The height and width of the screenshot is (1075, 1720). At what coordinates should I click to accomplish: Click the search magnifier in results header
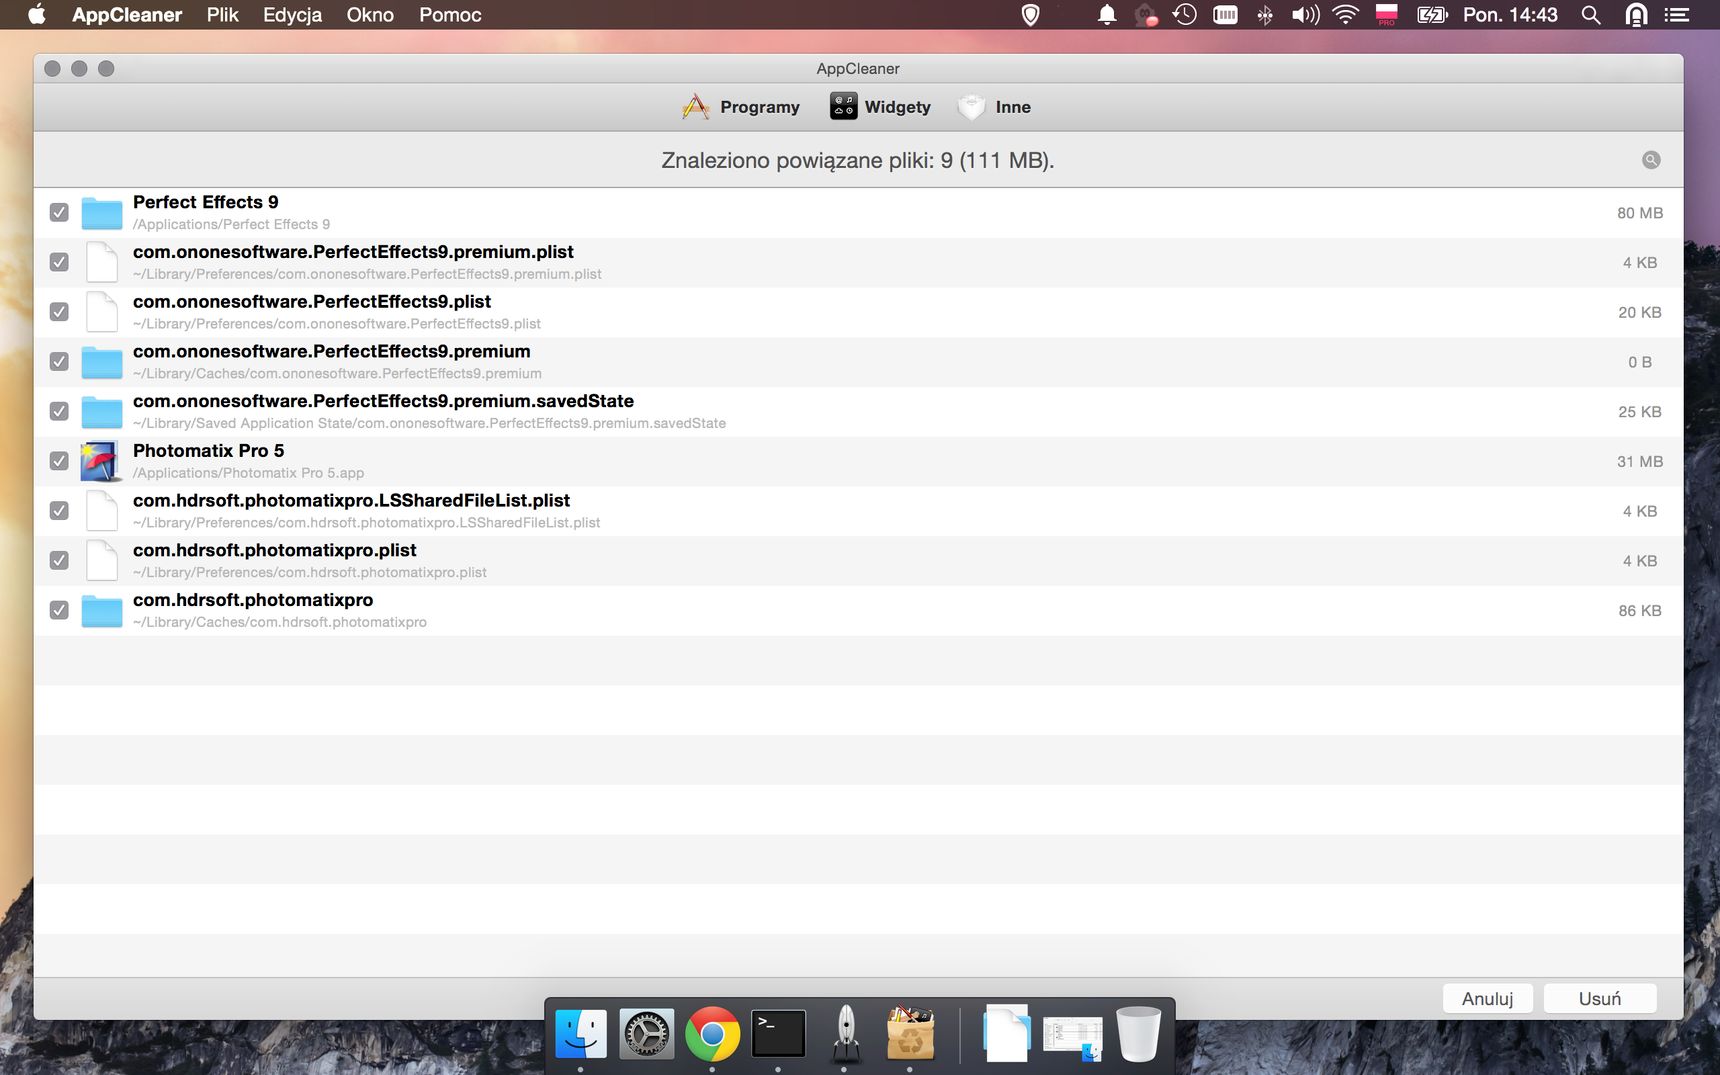[x=1651, y=160]
